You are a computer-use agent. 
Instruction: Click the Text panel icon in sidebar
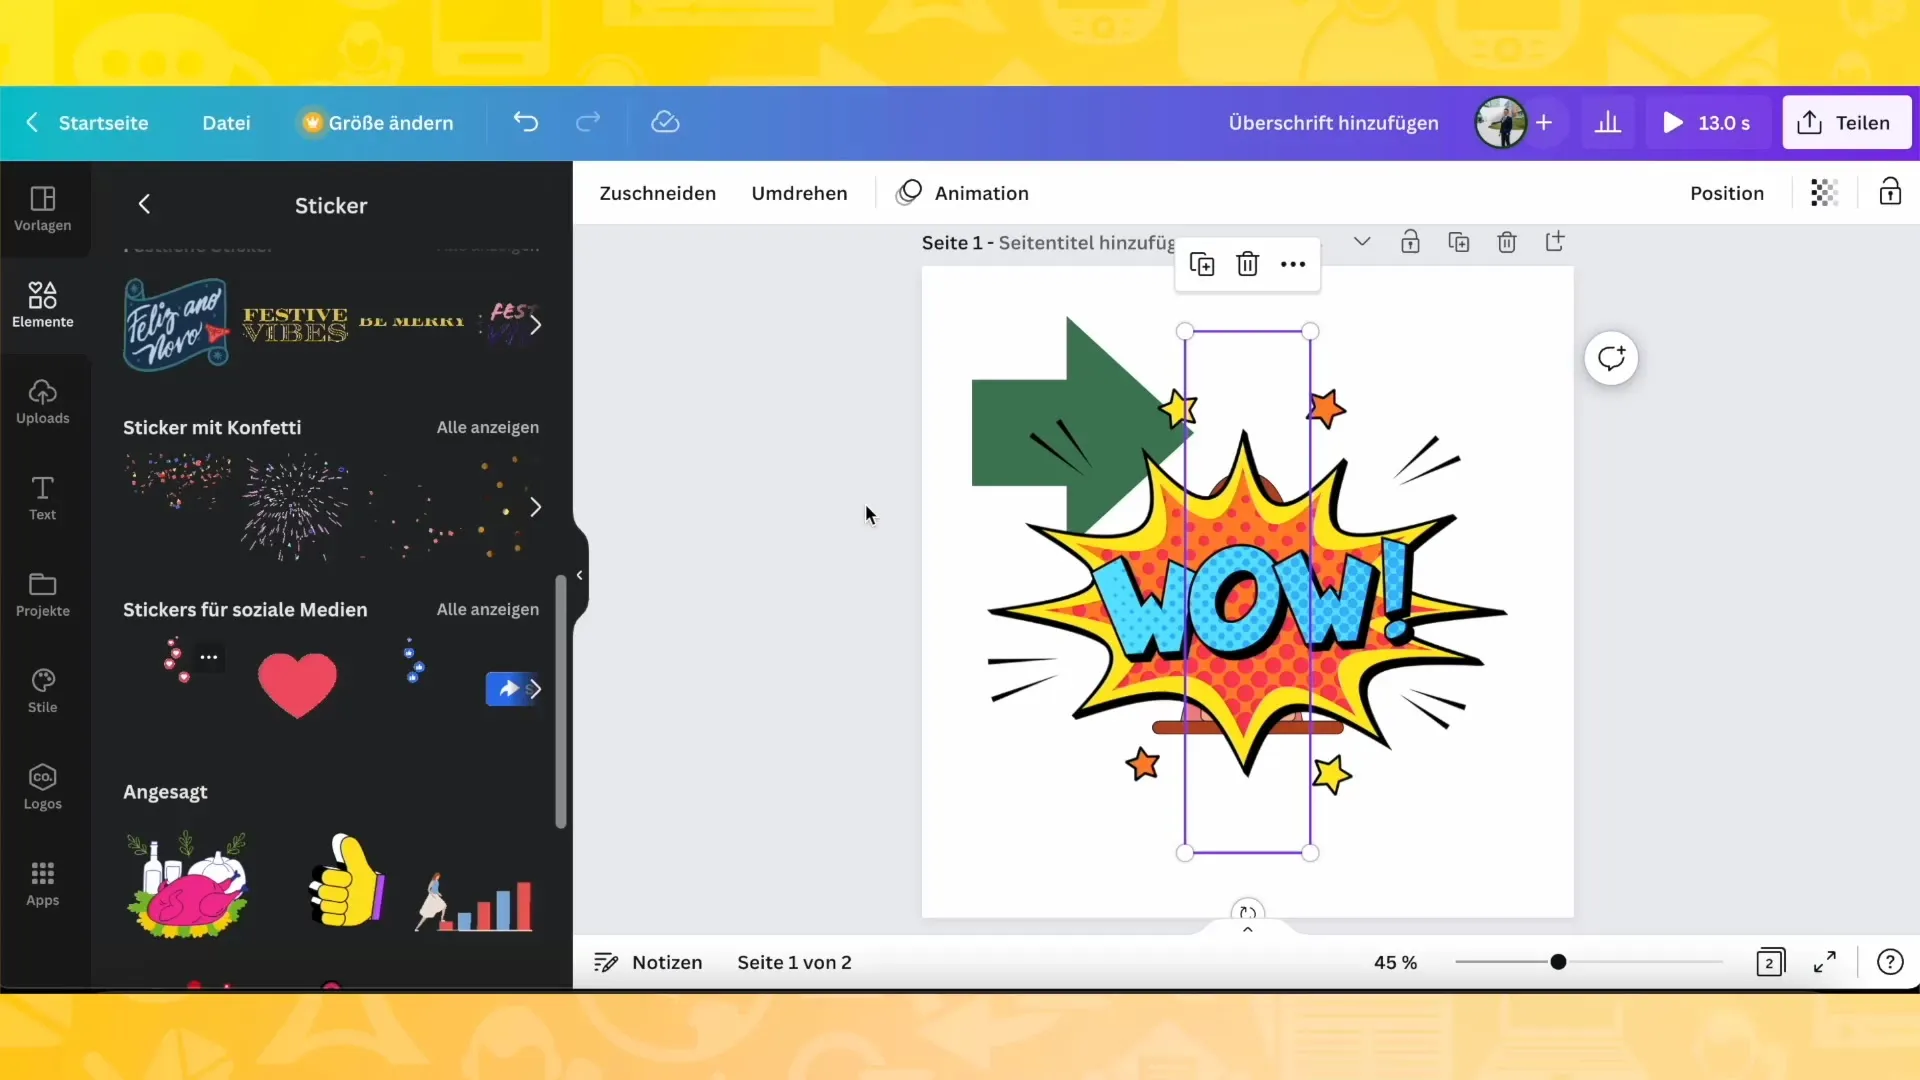42,496
